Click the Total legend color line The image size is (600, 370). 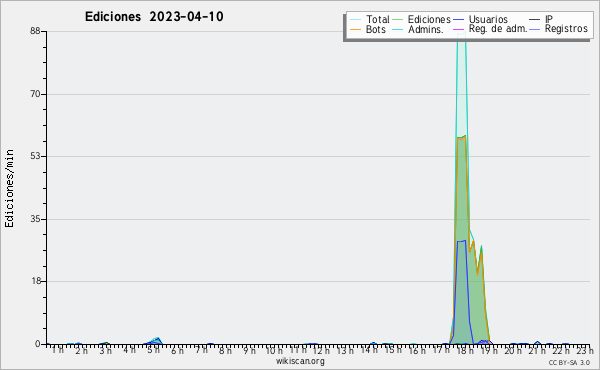click(x=355, y=20)
